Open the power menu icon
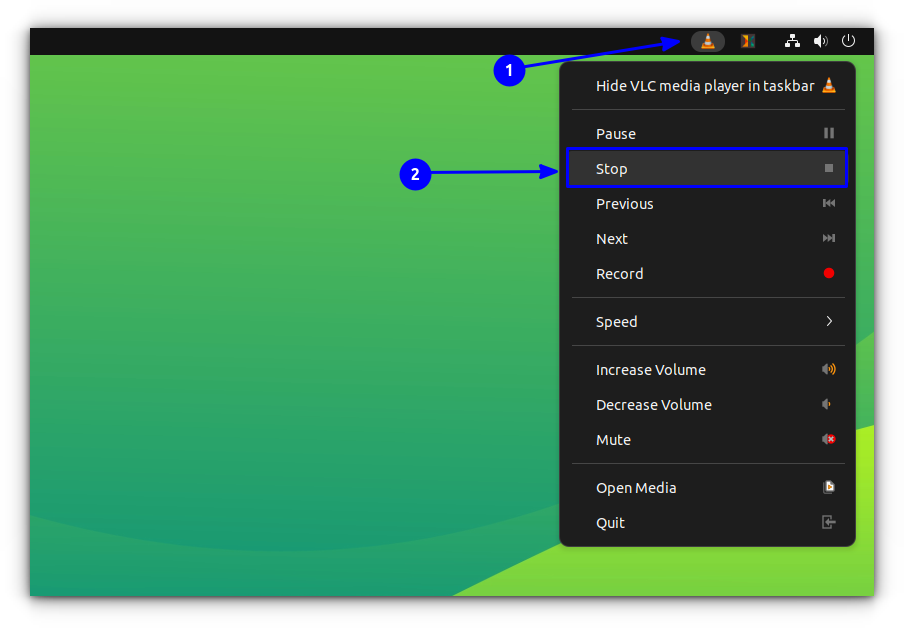 (848, 41)
